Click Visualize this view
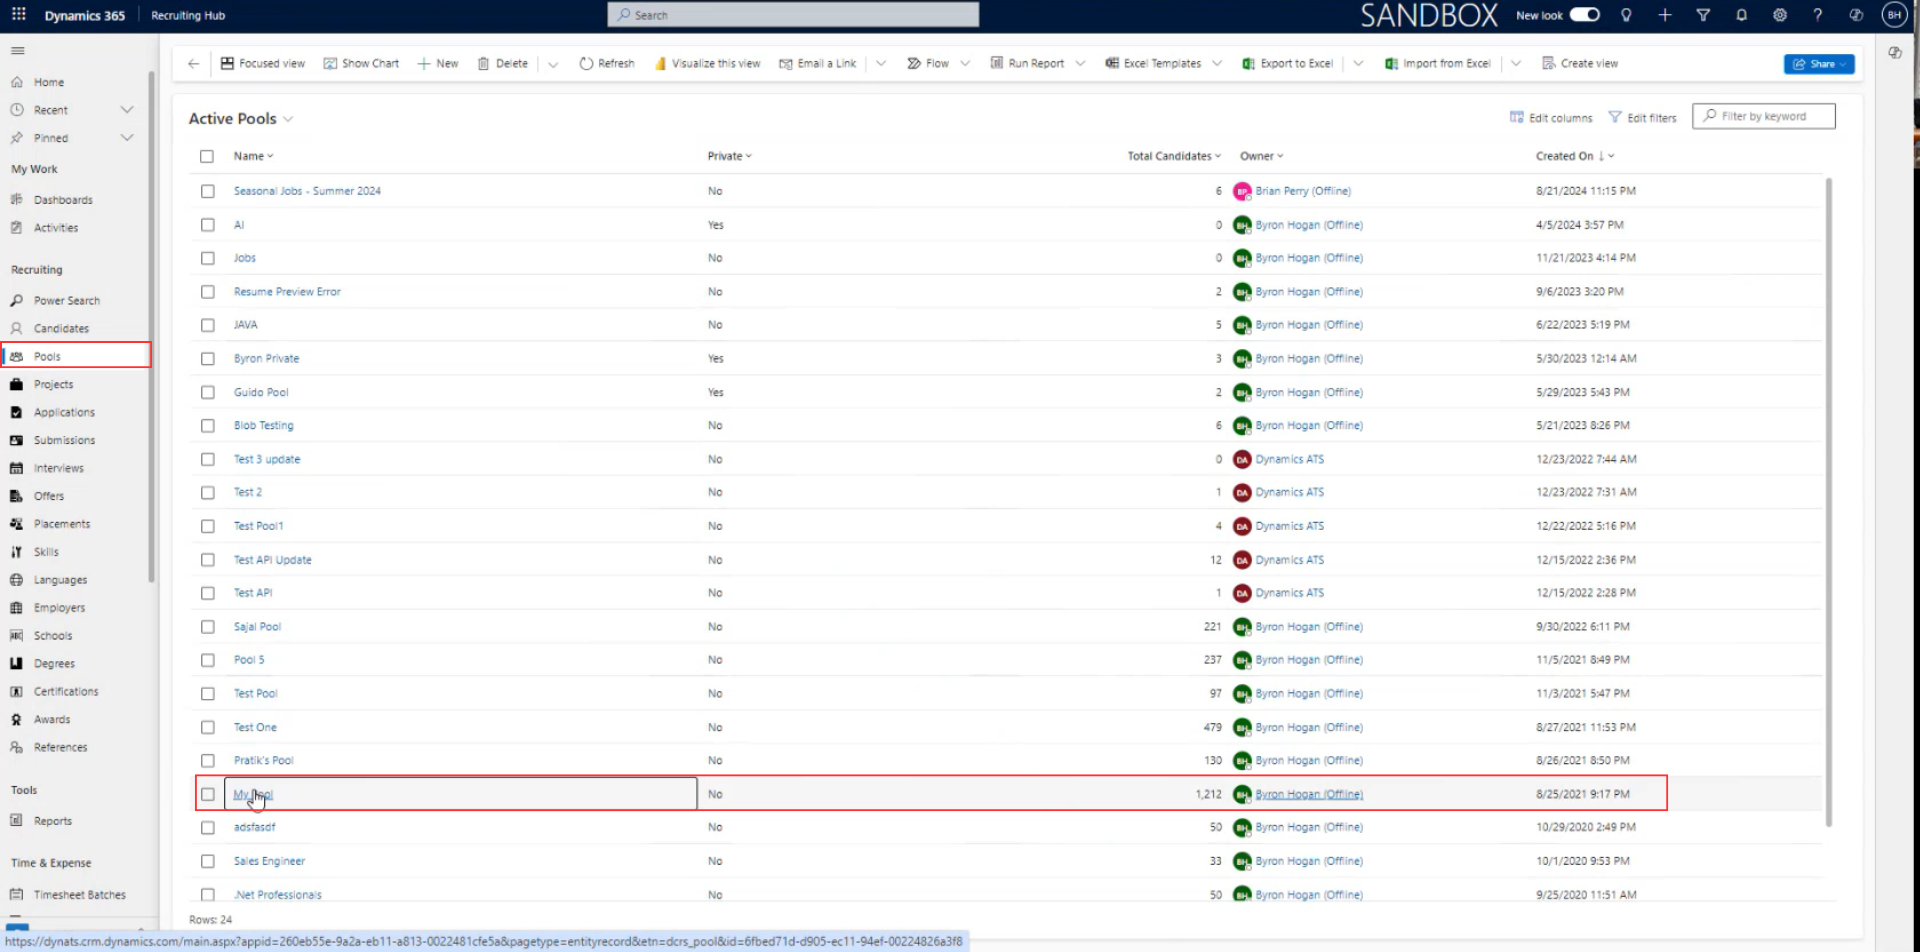1920x952 pixels. coord(707,63)
